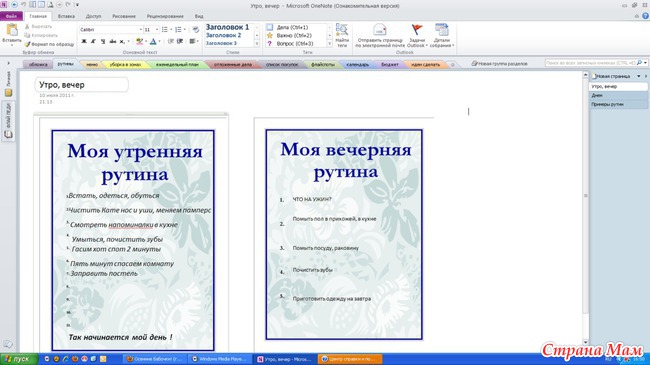Click the increase indent icon

coord(180,41)
